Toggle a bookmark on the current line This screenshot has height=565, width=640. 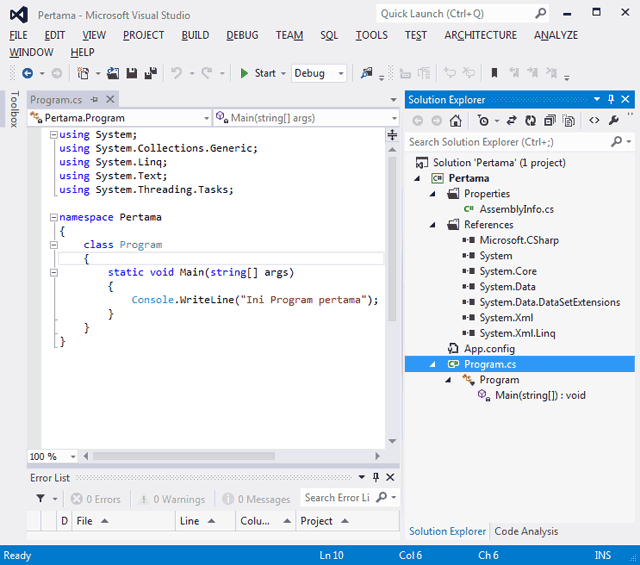[x=494, y=73]
